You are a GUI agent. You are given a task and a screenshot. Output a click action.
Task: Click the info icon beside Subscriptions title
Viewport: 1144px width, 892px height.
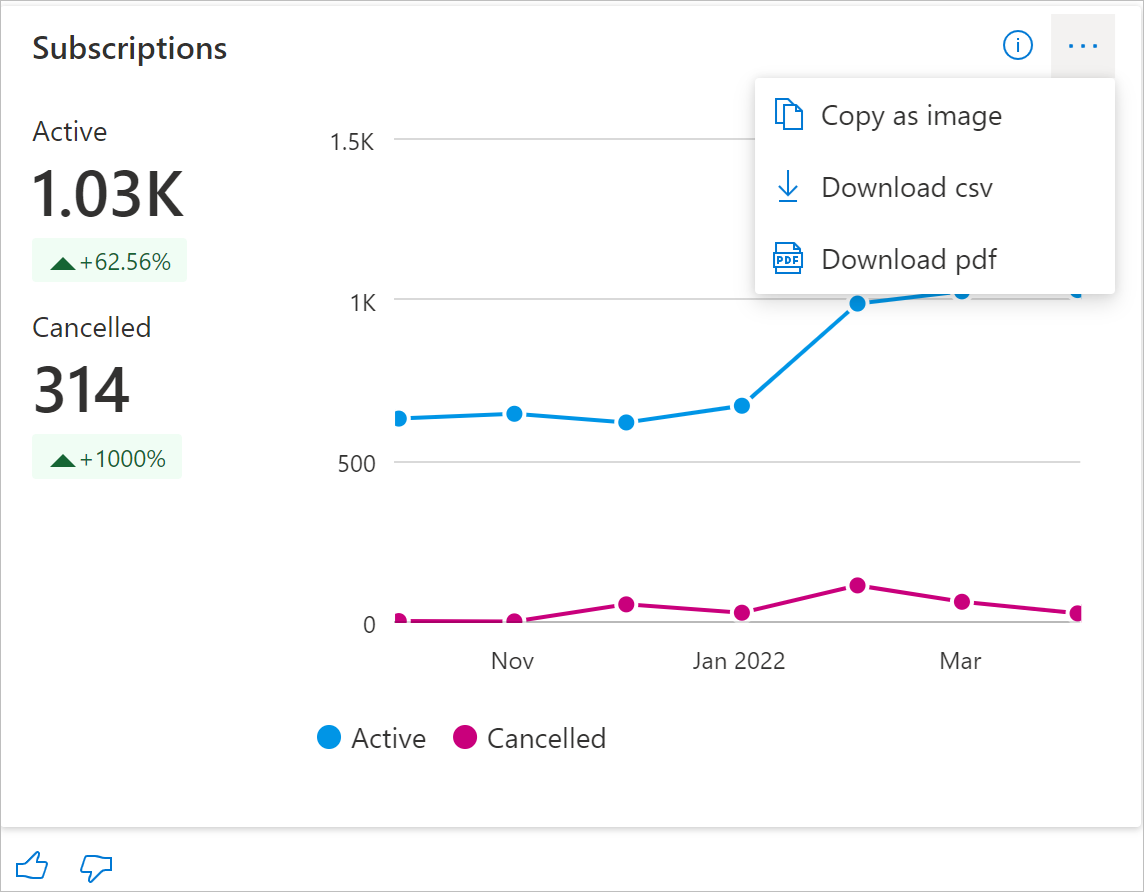tap(1017, 45)
